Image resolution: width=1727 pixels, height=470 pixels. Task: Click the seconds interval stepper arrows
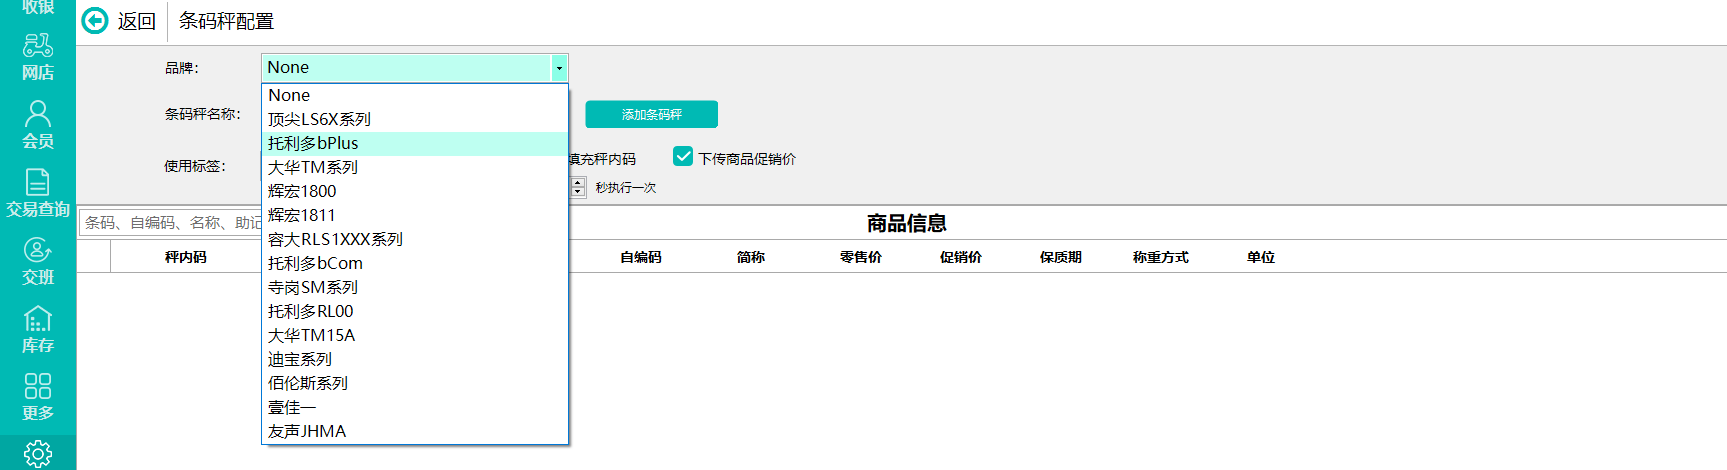[x=578, y=187]
